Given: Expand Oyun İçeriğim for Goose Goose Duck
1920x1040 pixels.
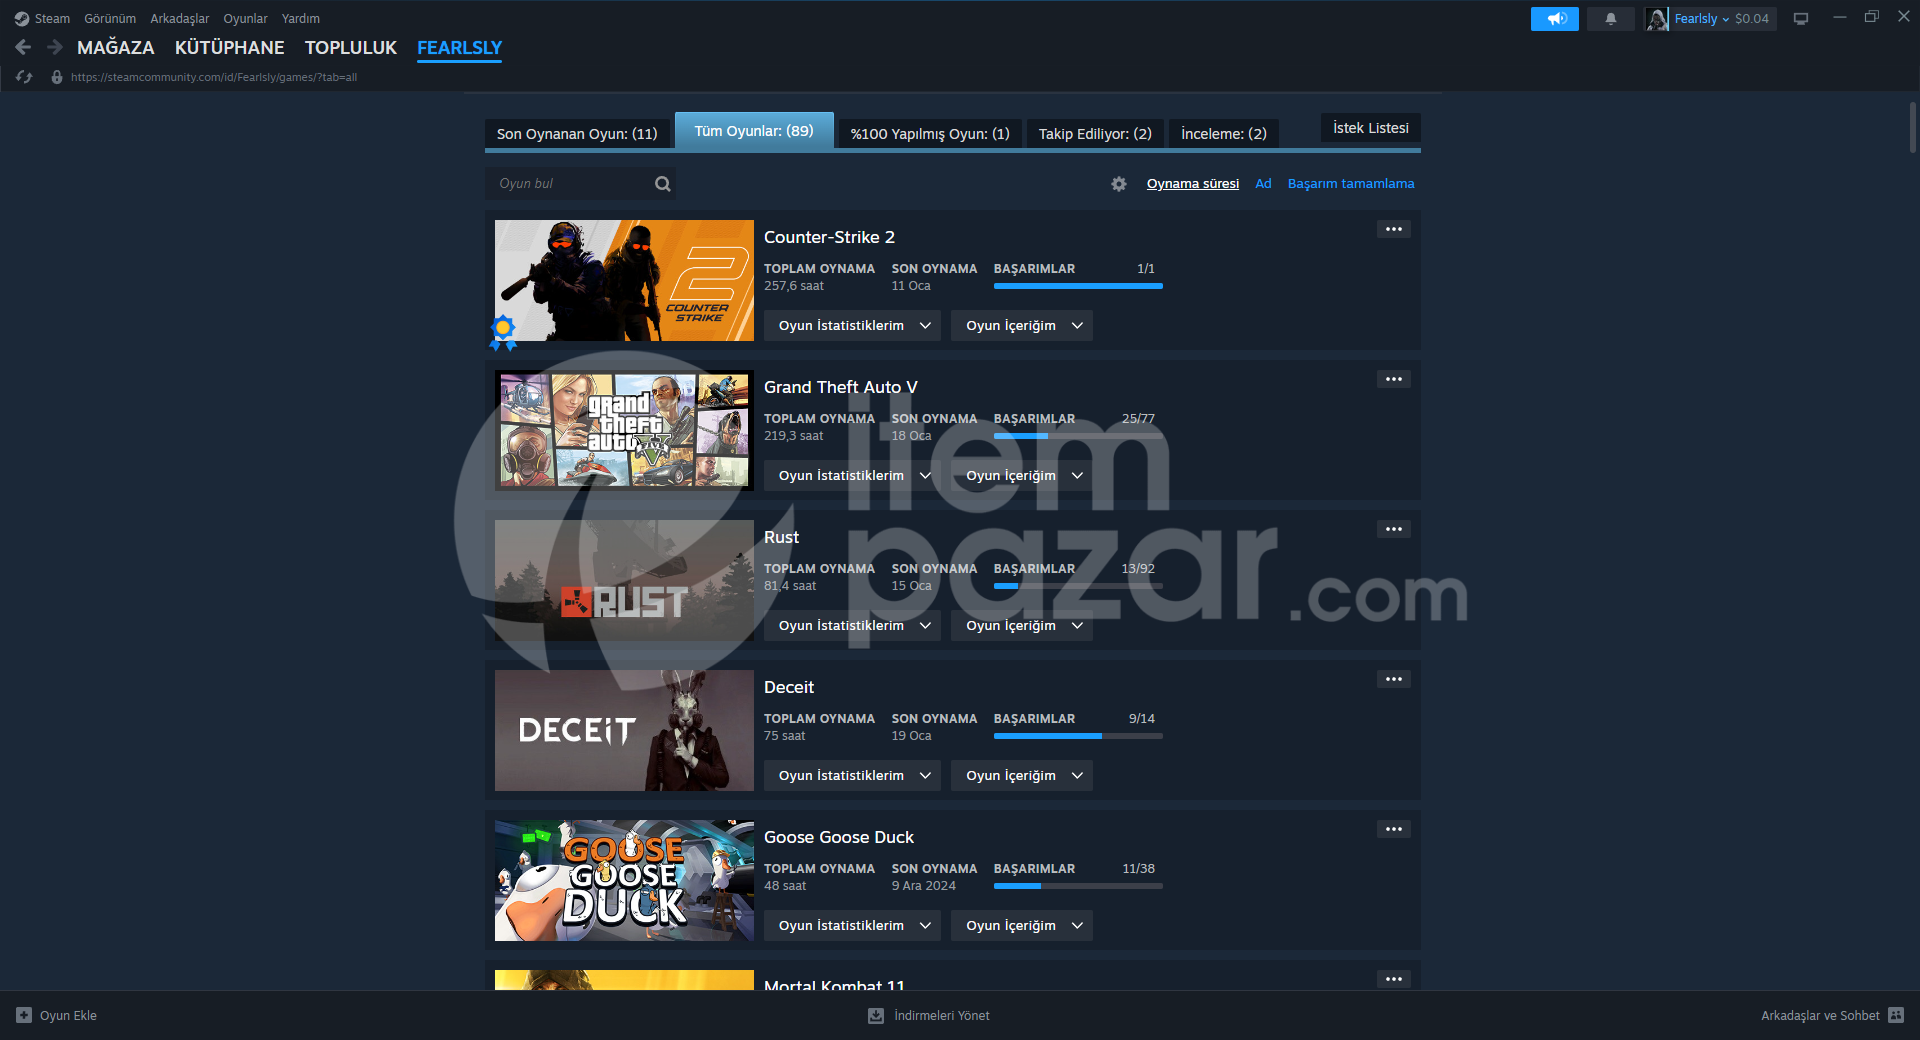Looking at the screenshot, I should pos(1022,926).
